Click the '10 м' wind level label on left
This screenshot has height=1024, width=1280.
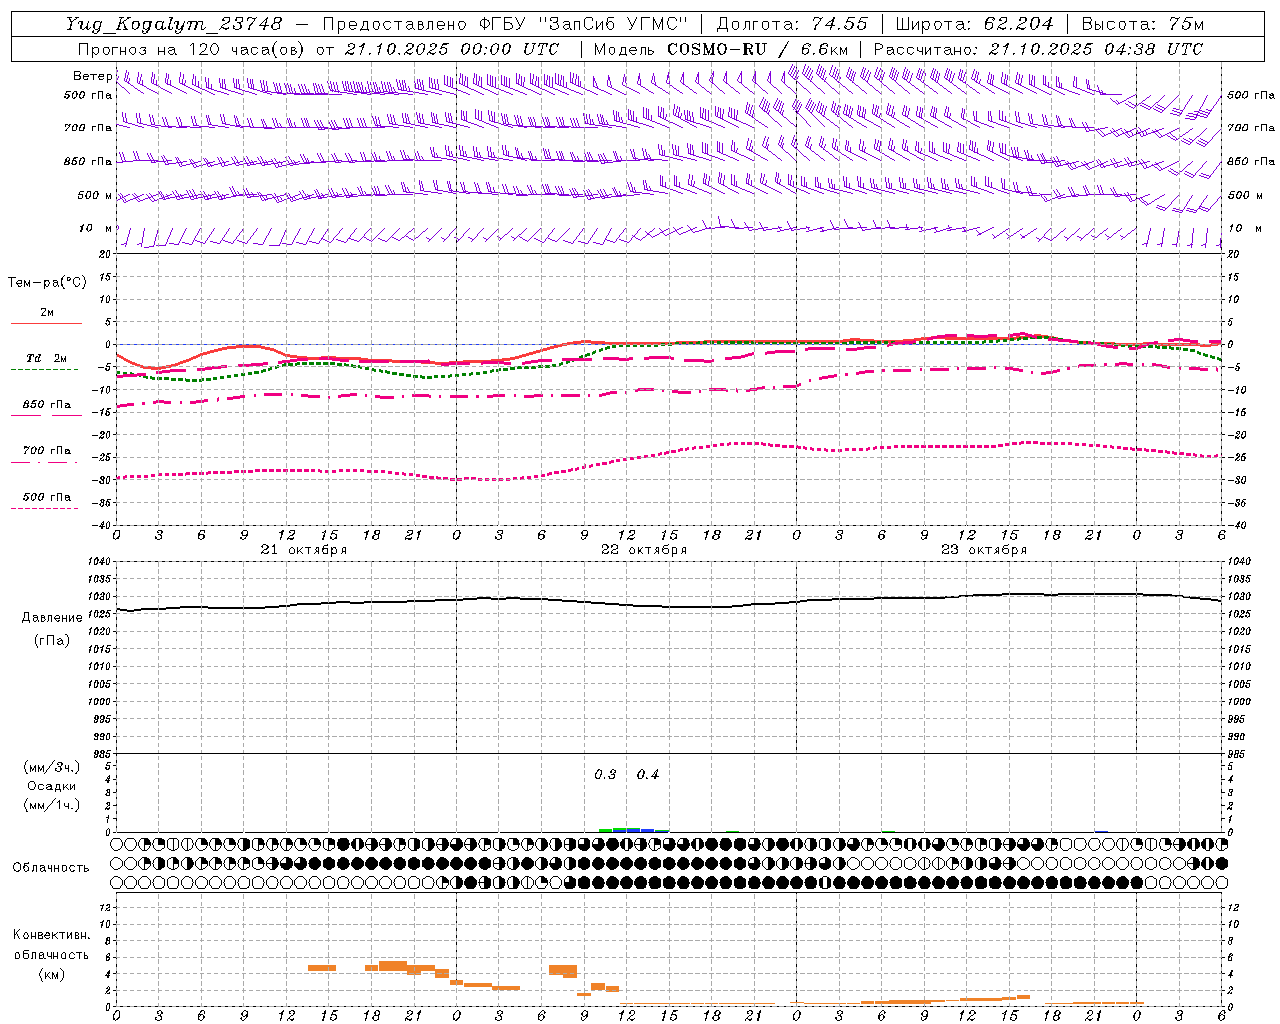(95, 229)
